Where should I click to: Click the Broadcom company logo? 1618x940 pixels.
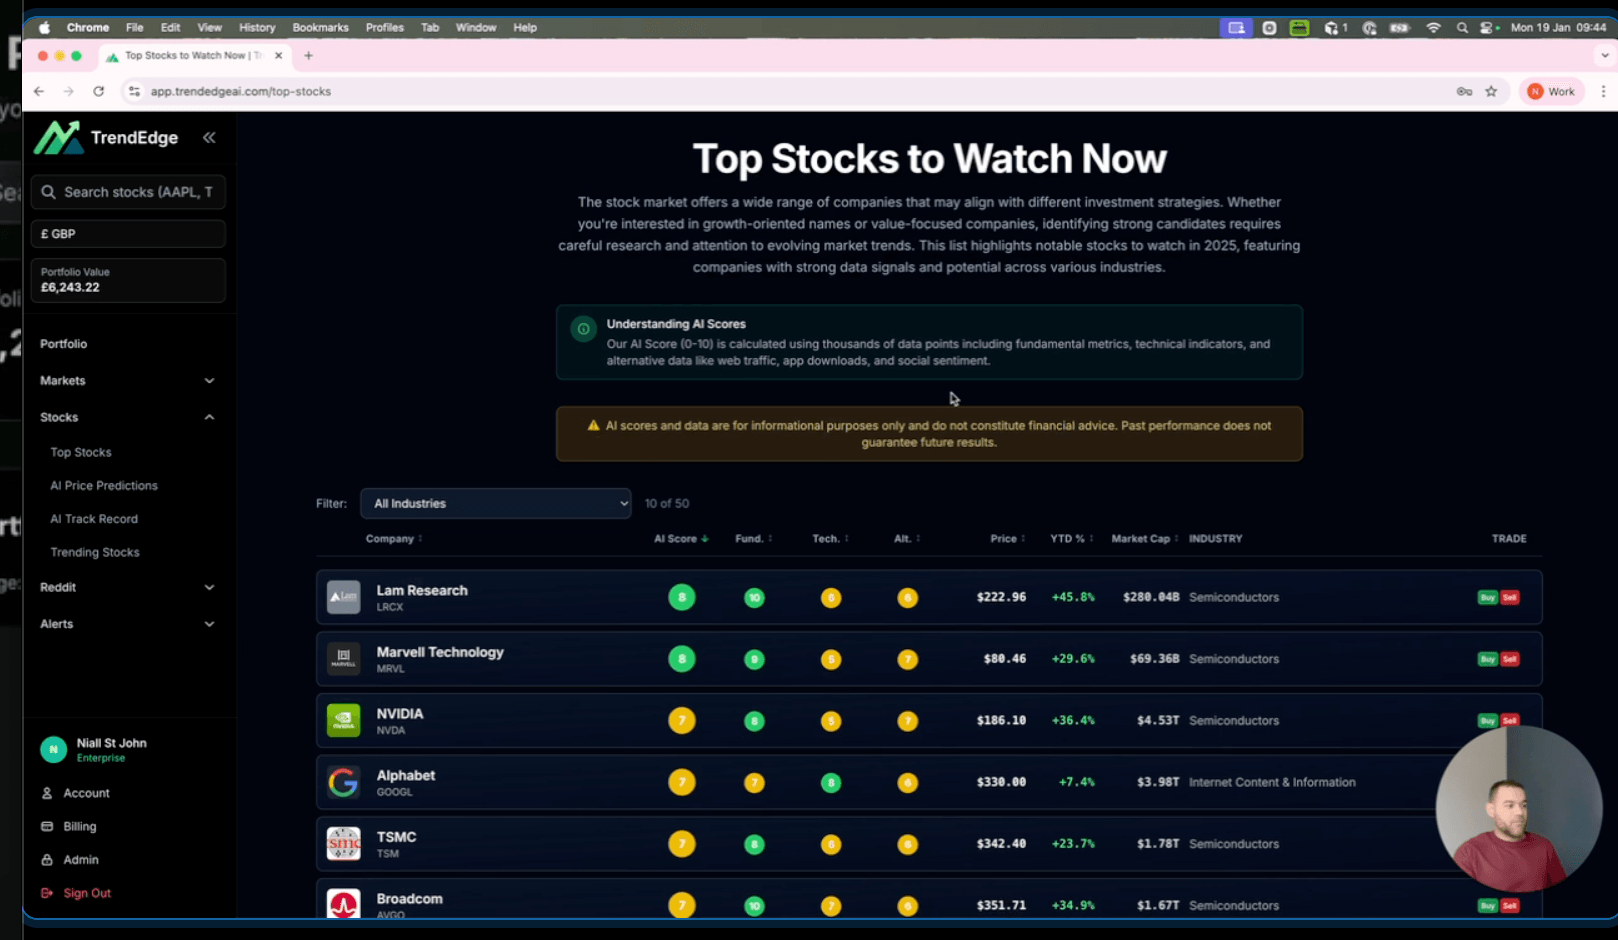(x=344, y=904)
